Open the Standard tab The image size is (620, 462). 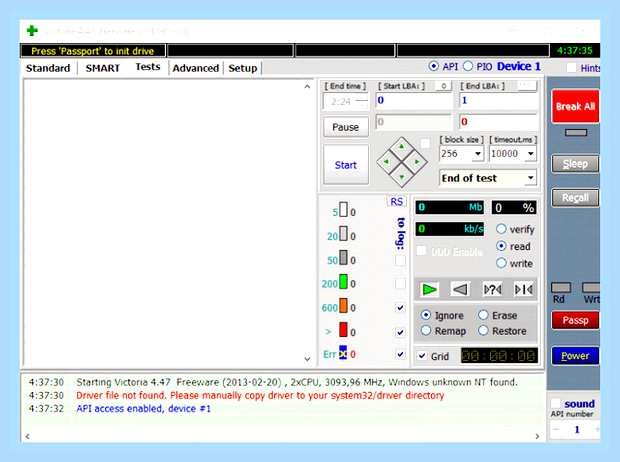[x=48, y=68]
